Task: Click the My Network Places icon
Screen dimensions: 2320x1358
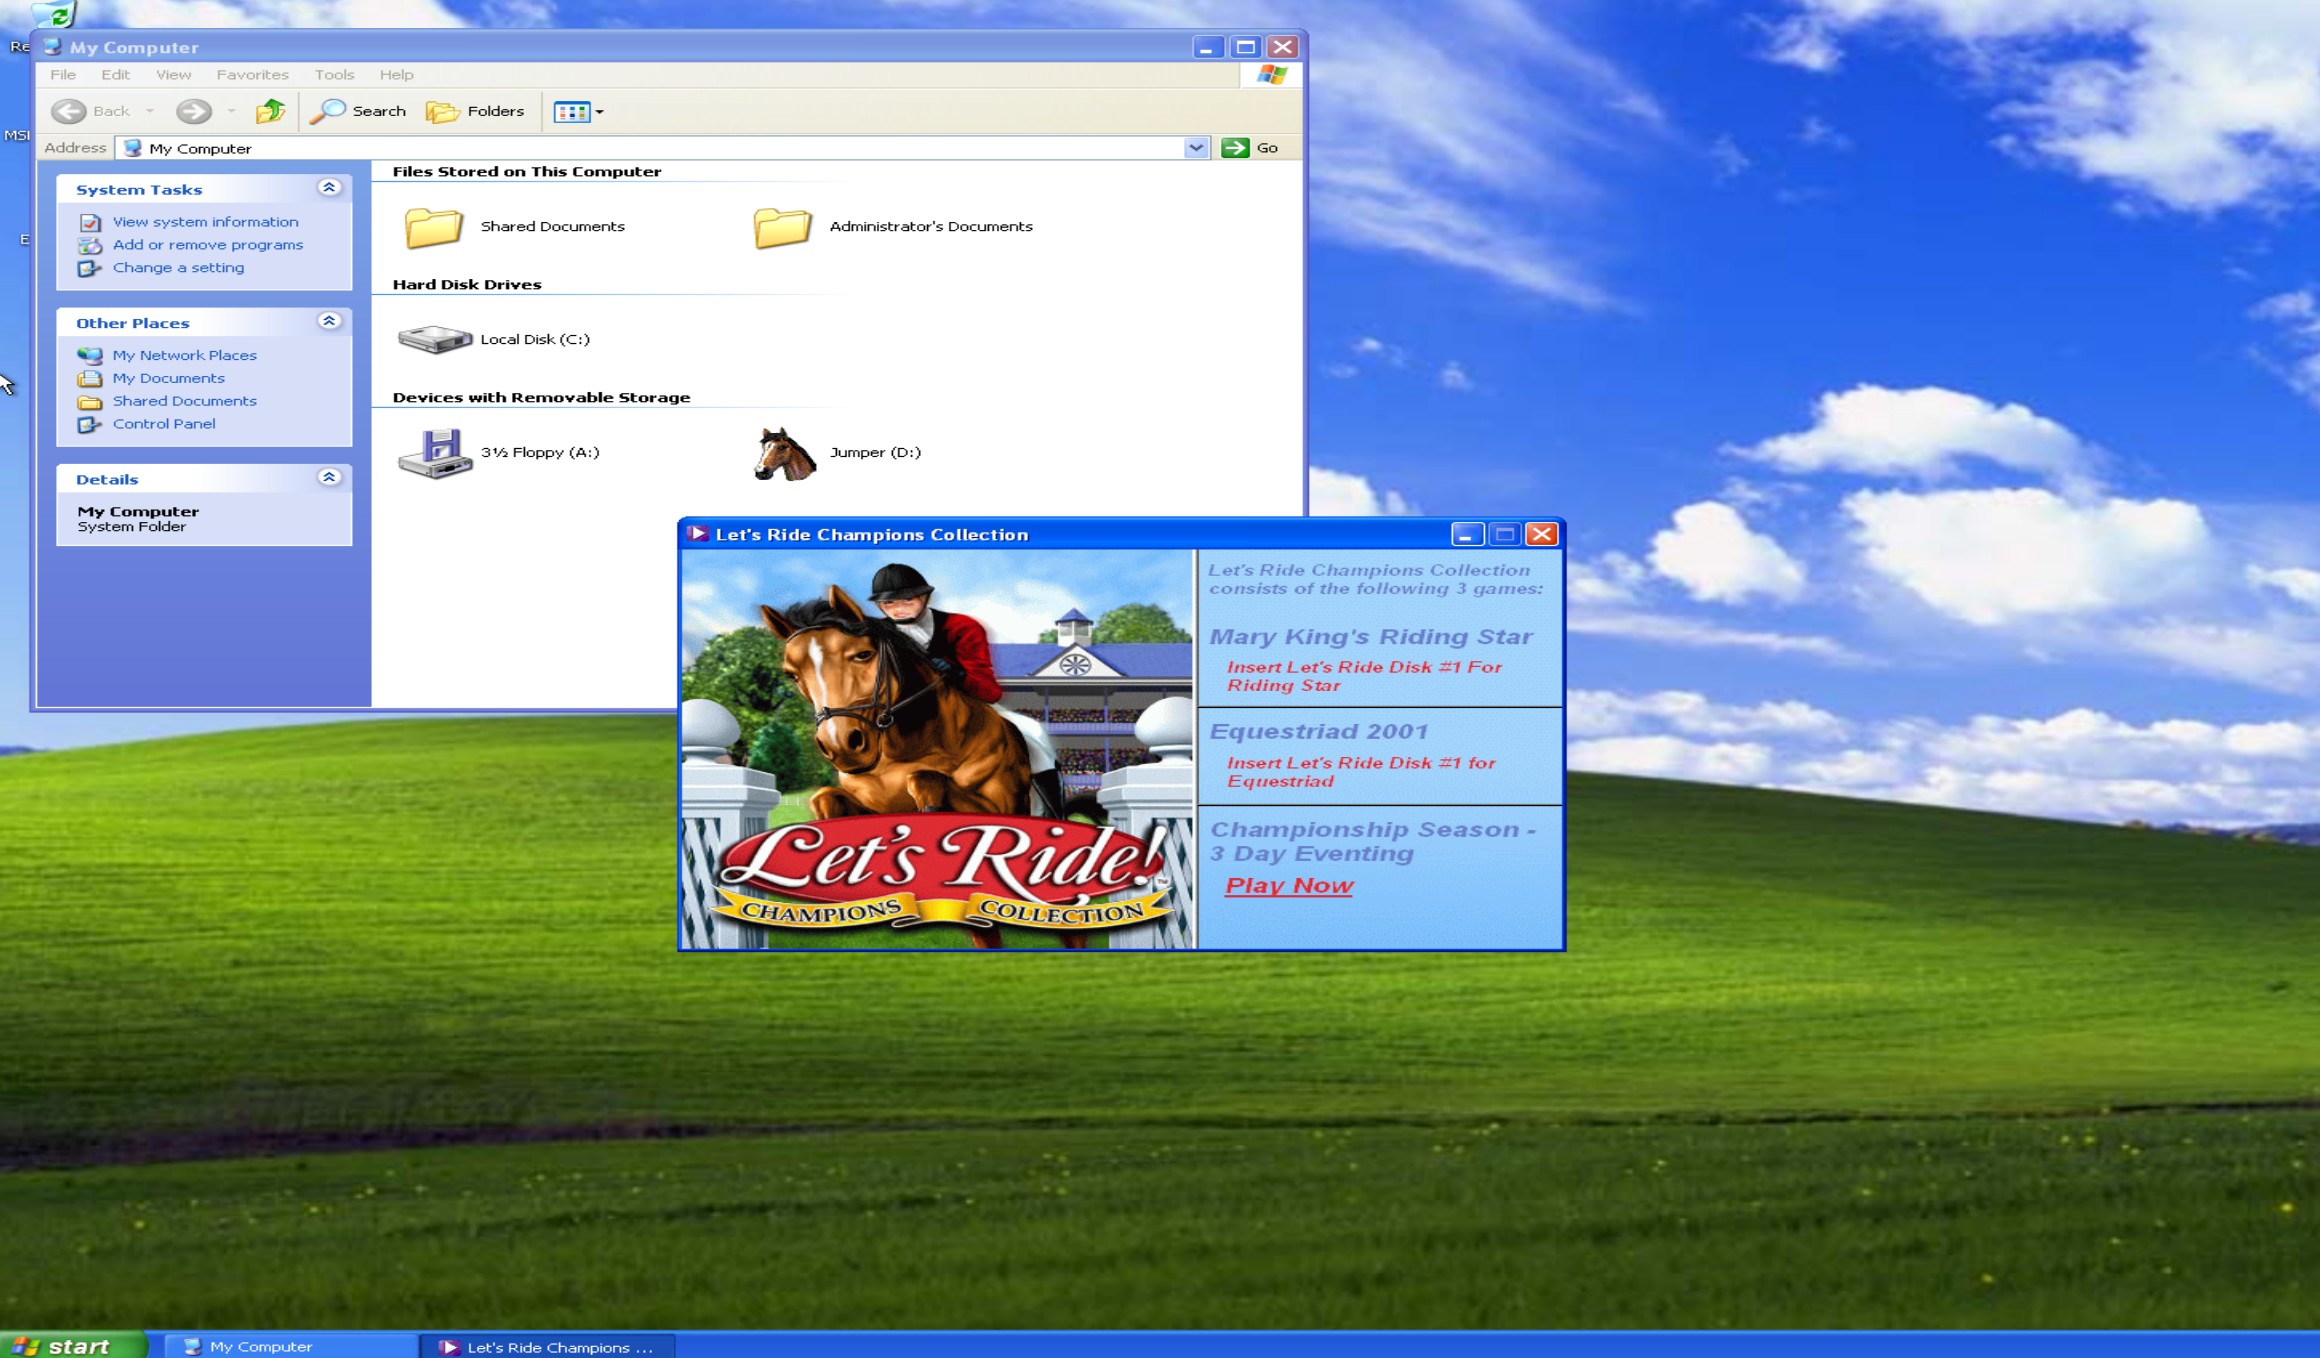Action: tap(90, 355)
